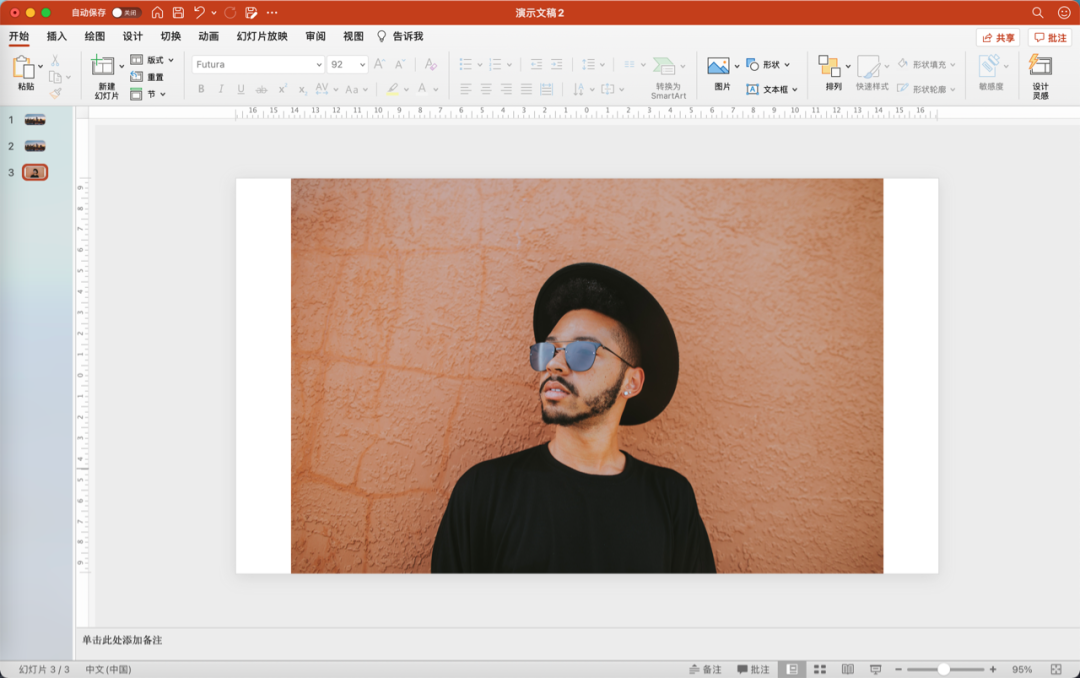
Task: Switch to slide sorter view icon
Action: (x=820, y=669)
